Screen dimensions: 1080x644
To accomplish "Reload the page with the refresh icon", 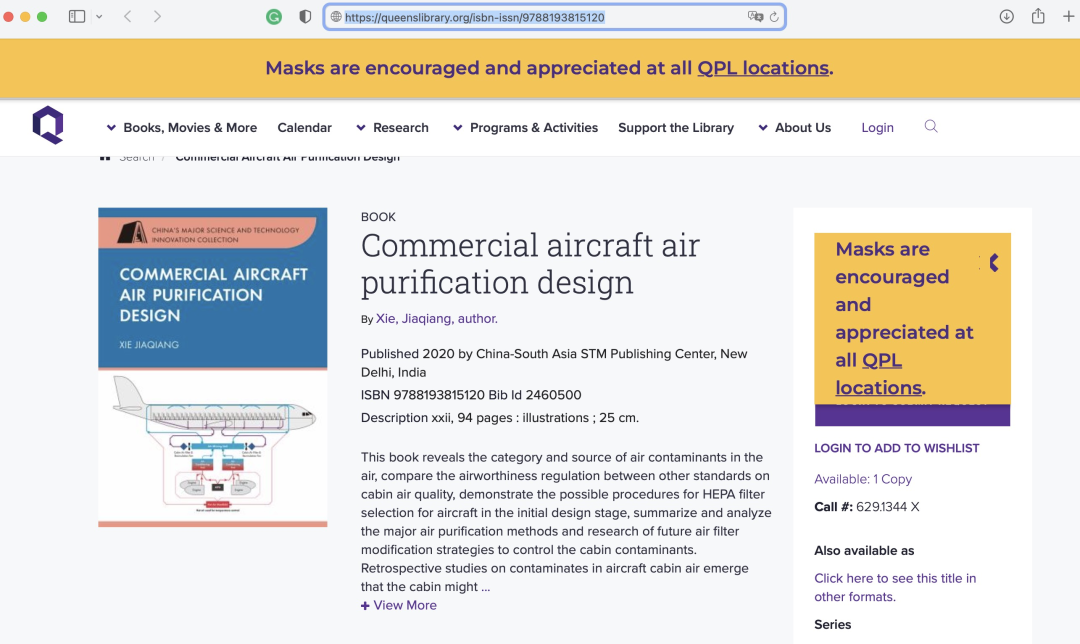I will 774,17.
